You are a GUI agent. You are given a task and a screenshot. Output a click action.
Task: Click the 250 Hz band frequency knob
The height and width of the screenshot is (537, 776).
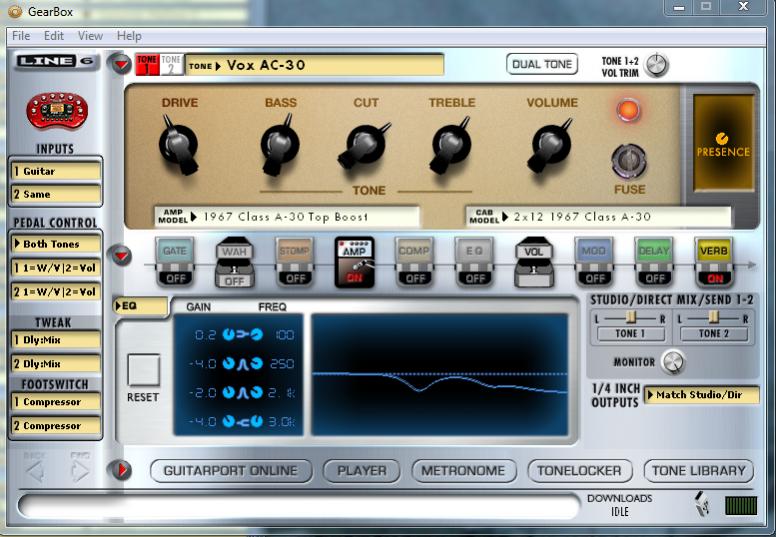(256, 364)
